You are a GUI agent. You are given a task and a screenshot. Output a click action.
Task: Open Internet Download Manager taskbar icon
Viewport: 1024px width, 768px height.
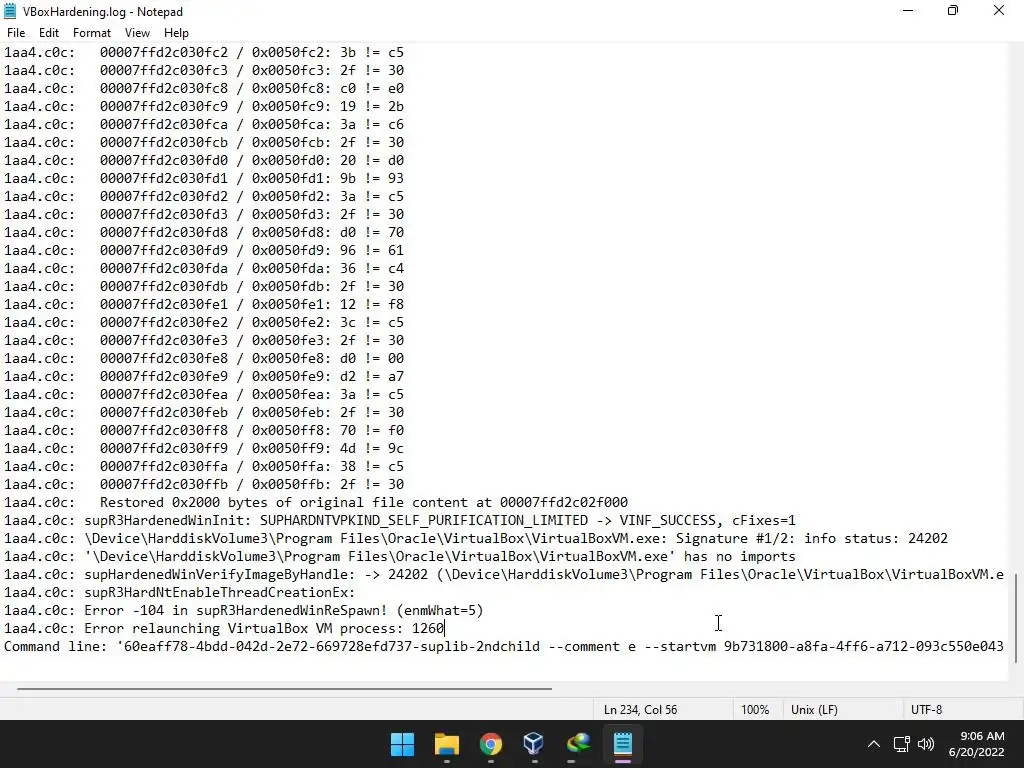(x=578, y=744)
